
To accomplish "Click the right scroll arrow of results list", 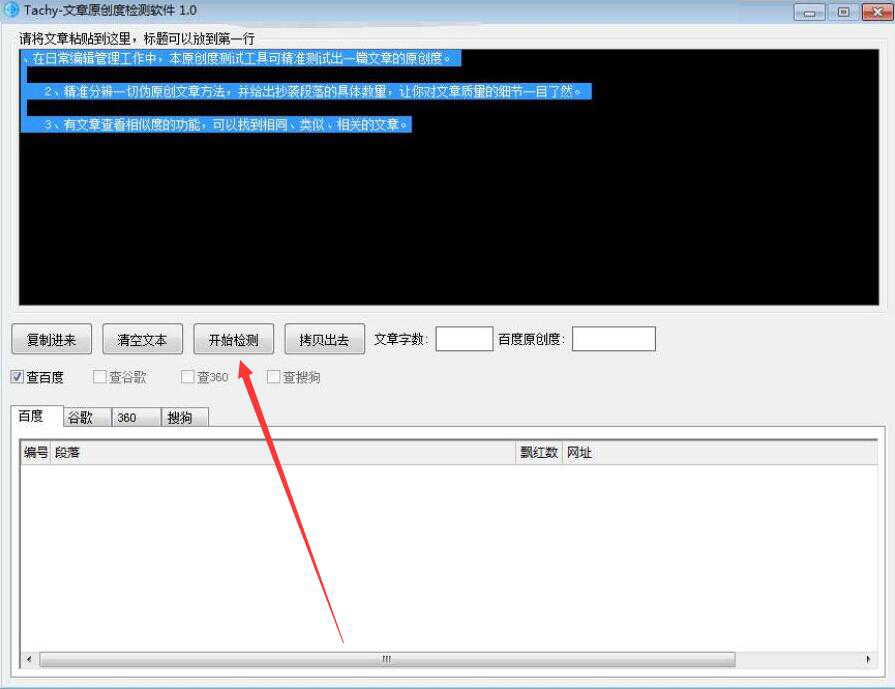I will 868,659.
